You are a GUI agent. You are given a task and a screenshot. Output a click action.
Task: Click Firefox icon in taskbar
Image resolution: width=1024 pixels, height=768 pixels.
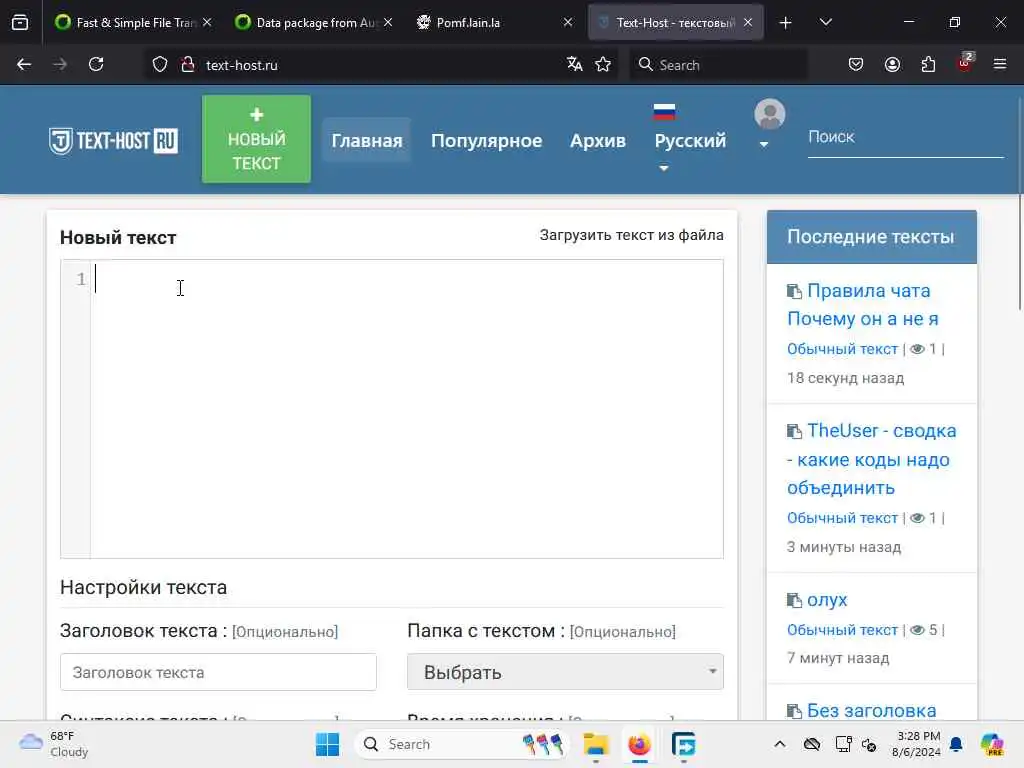point(639,744)
